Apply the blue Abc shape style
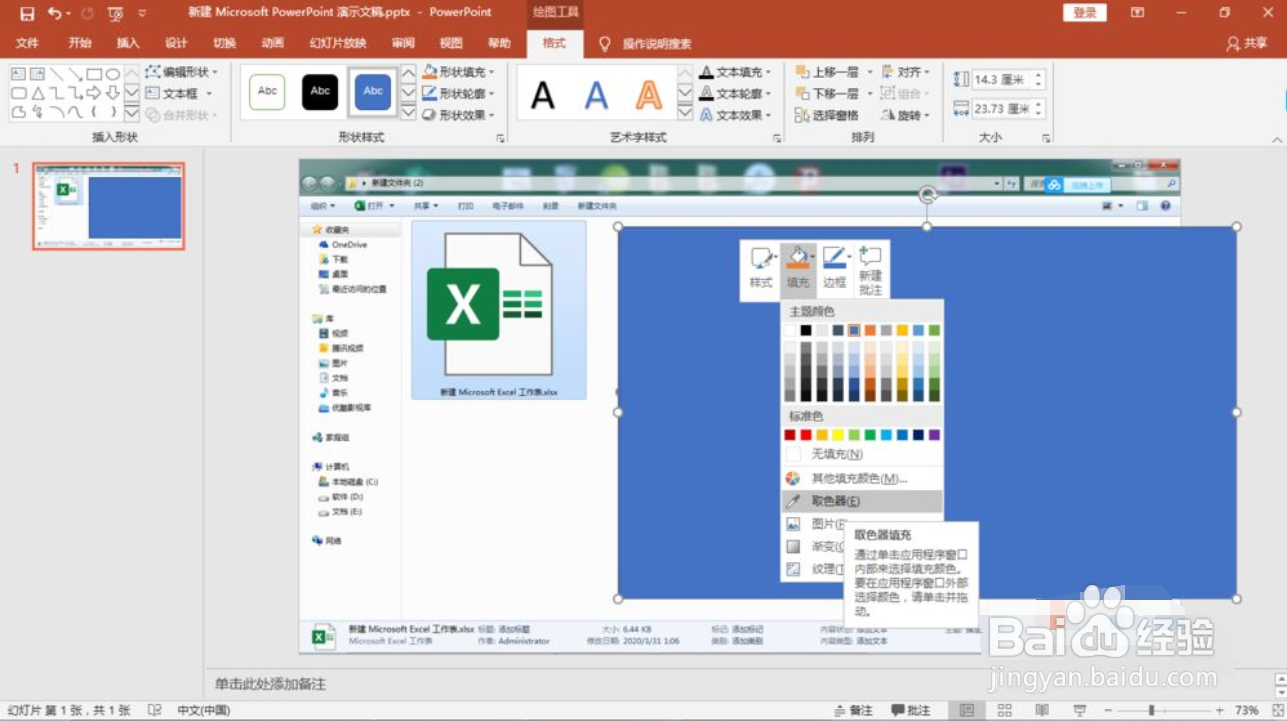The image size is (1287, 721). pyautogui.click(x=373, y=91)
